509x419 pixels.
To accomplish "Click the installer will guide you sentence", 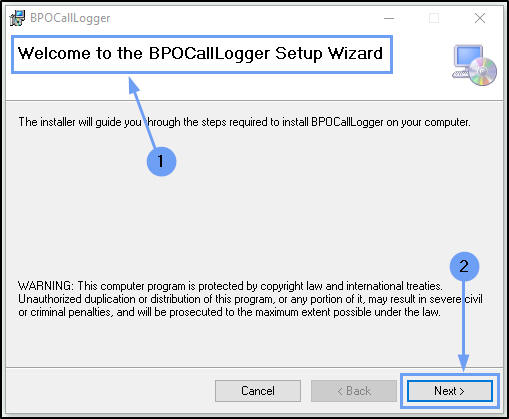I will coord(244,122).
